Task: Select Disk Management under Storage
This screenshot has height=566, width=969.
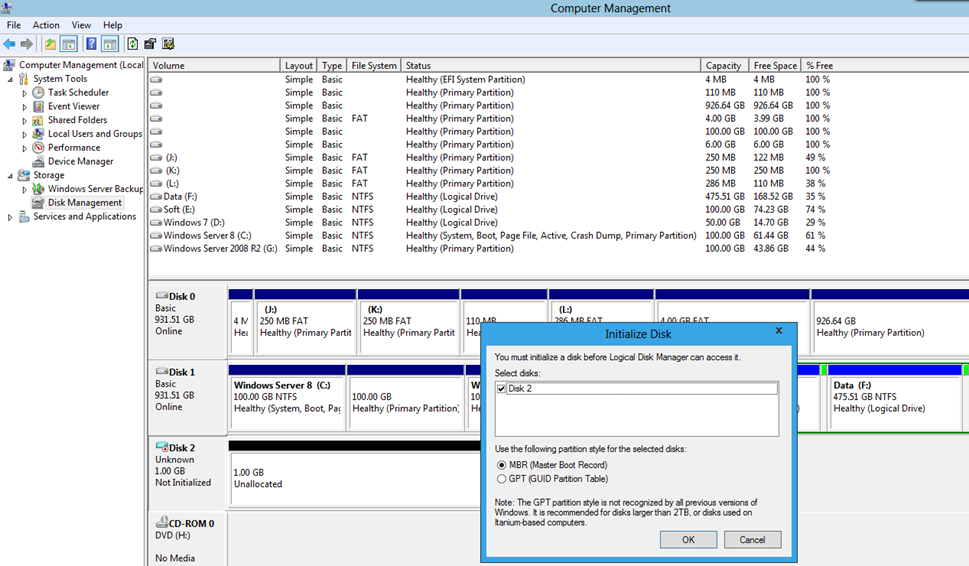Action: coord(84,202)
